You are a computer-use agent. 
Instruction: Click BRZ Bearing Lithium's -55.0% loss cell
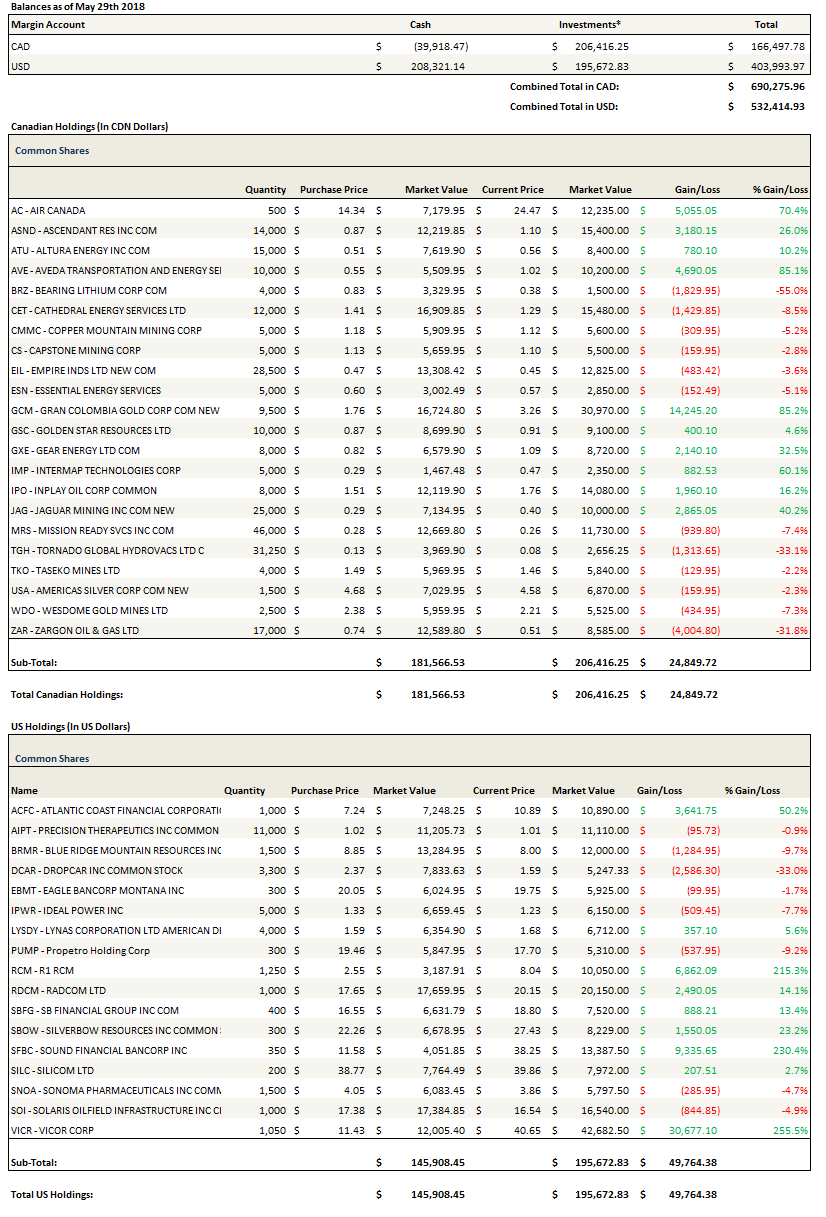click(x=790, y=291)
